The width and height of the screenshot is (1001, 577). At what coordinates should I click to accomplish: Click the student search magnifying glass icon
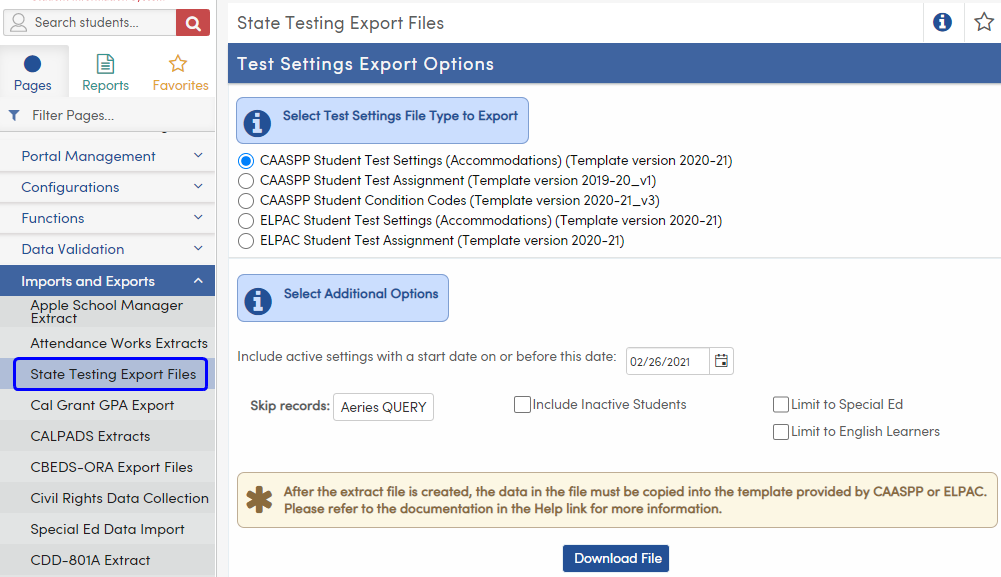tap(192, 21)
